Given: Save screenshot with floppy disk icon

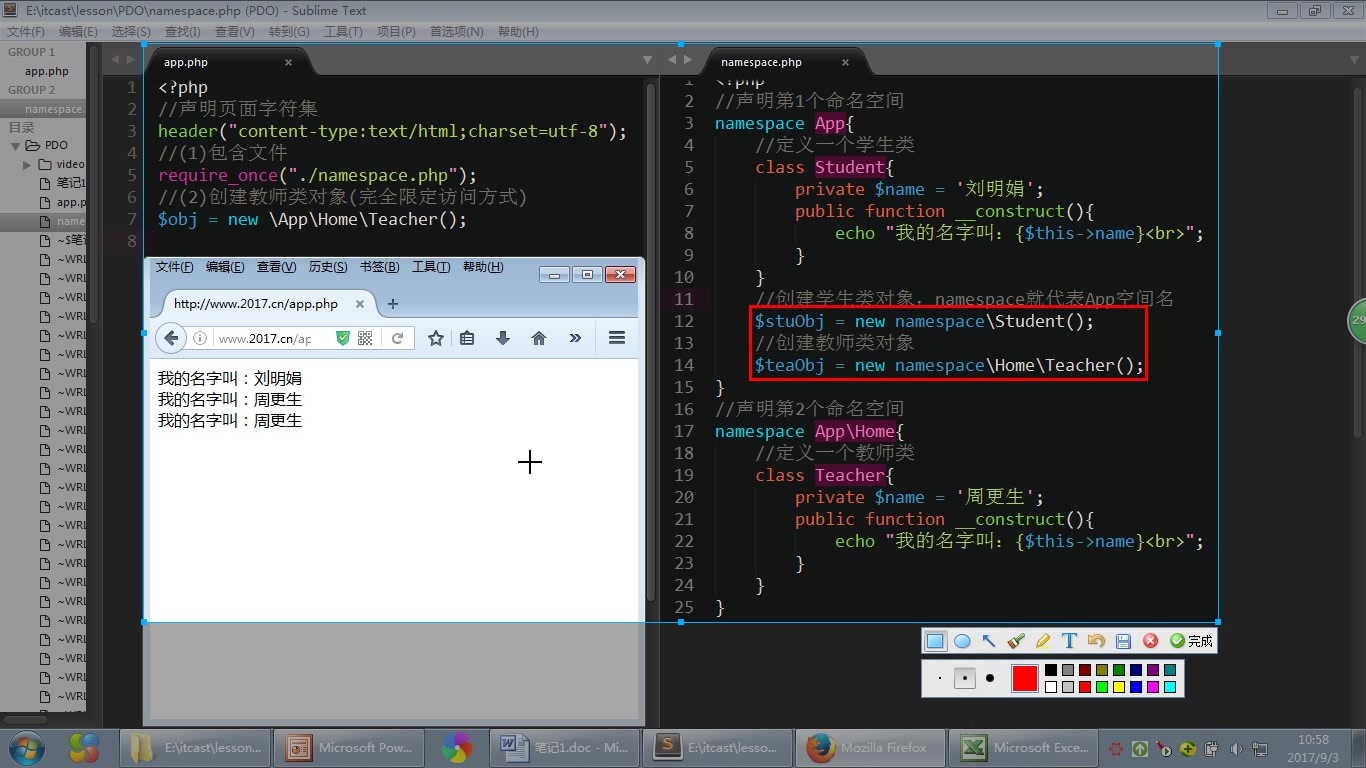Looking at the screenshot, I should [x=1123, y=641].
